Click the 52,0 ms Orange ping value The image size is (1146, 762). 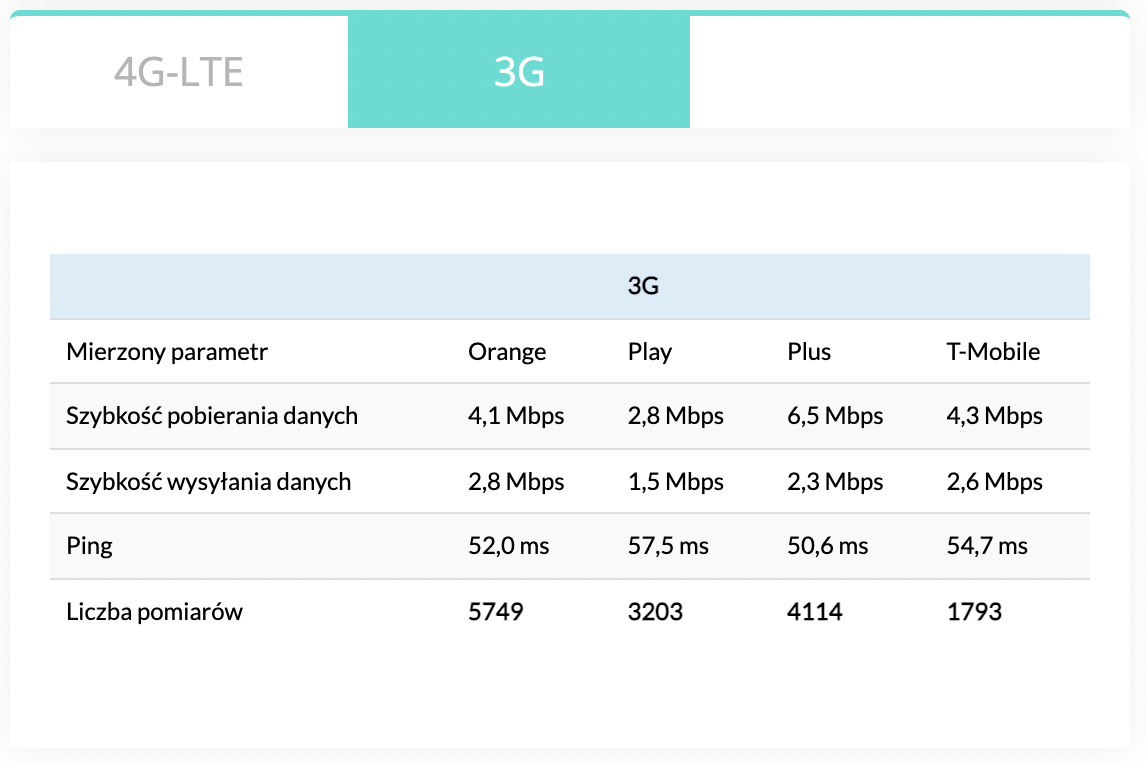(x=508, y=546)
